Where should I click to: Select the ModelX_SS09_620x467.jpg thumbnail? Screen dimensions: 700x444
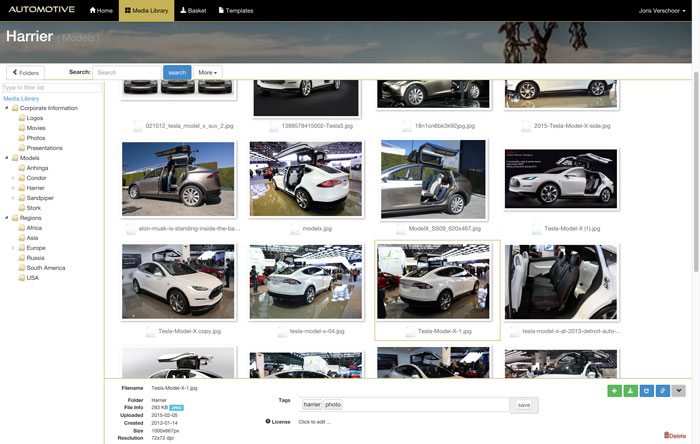point(433,179)
